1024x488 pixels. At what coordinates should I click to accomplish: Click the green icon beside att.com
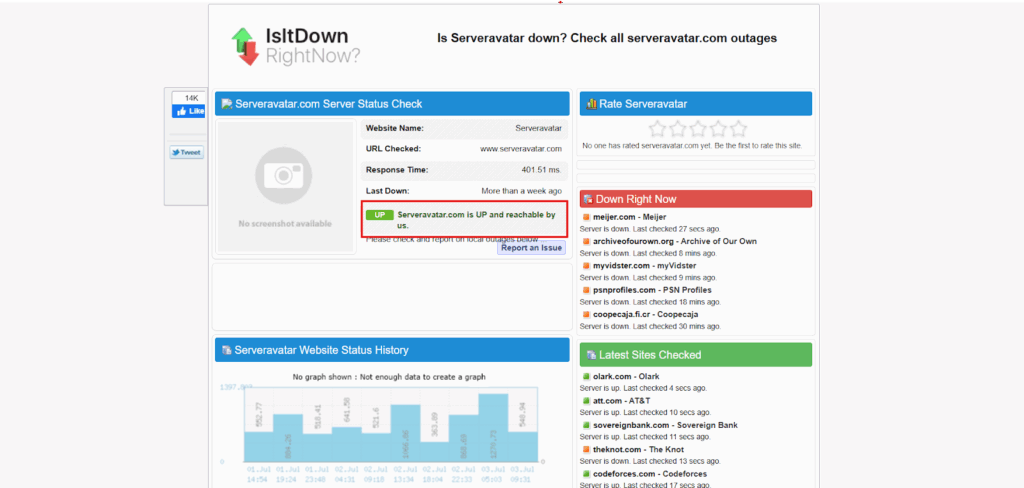click(x=586, y=401)
